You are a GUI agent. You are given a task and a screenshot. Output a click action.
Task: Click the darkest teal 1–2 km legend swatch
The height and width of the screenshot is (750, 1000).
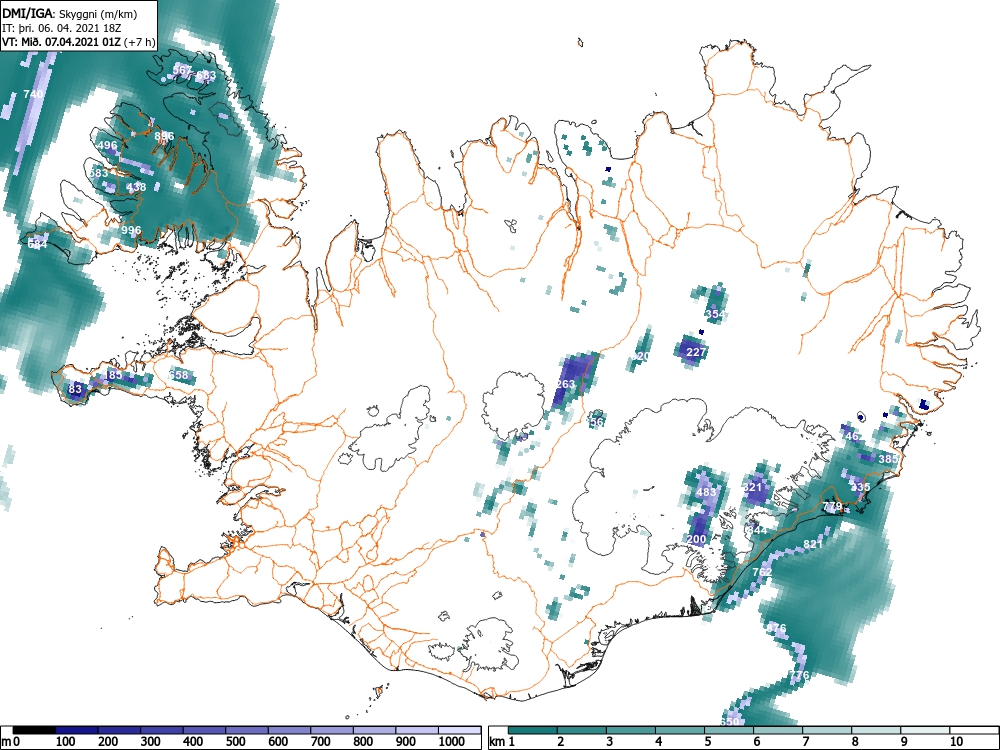533,730
